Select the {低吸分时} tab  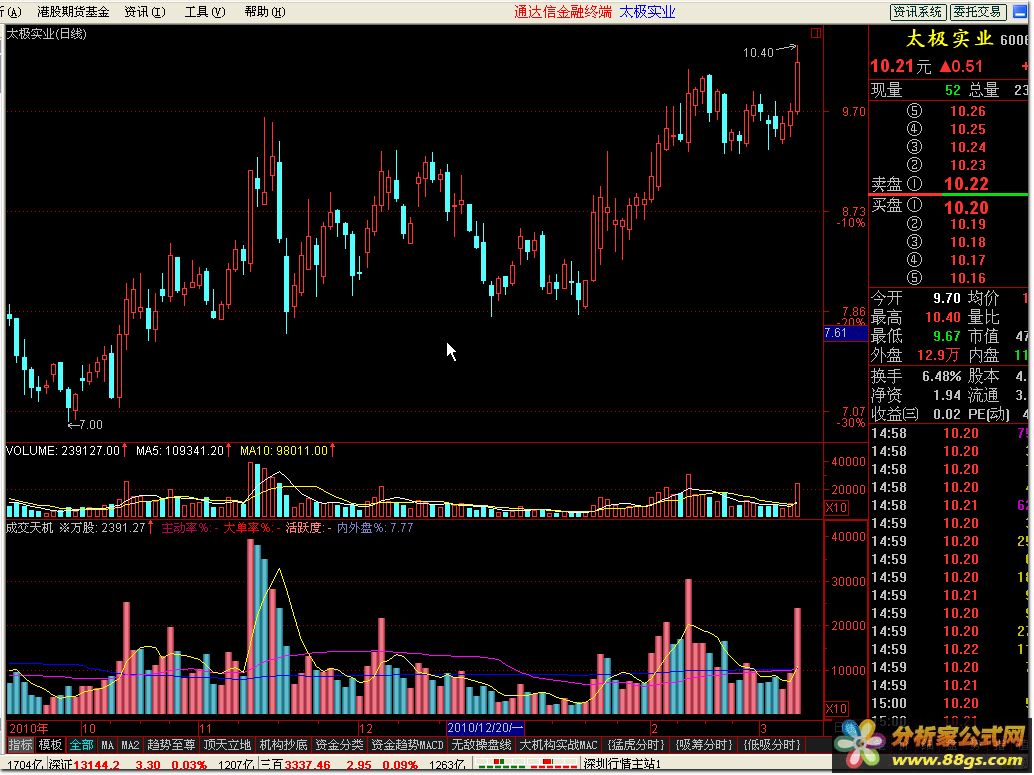[x=772, y=745]
